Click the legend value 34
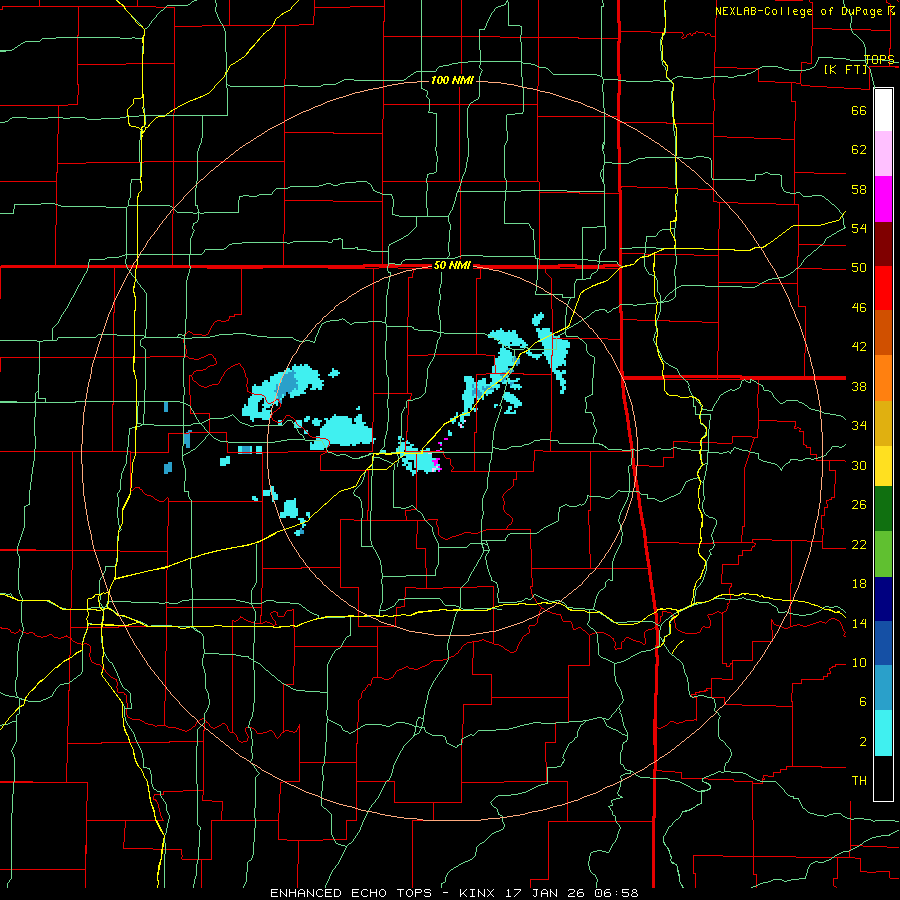900x900 pixels. click(x=859, y=426)
